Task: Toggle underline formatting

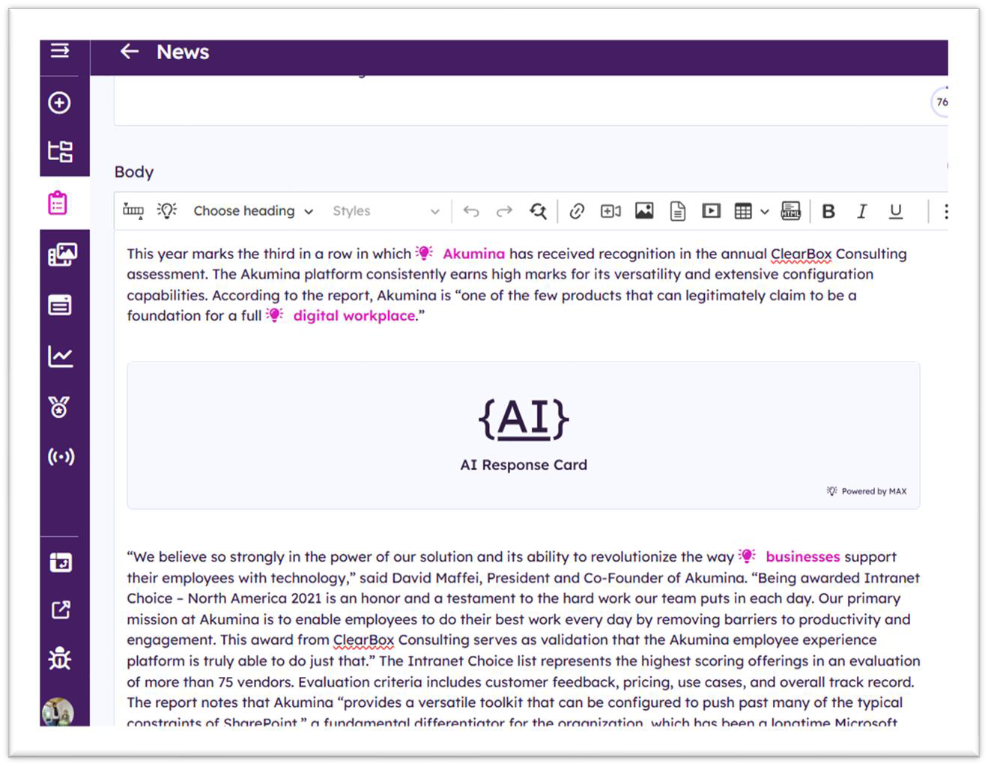Action: click(895, 211)
